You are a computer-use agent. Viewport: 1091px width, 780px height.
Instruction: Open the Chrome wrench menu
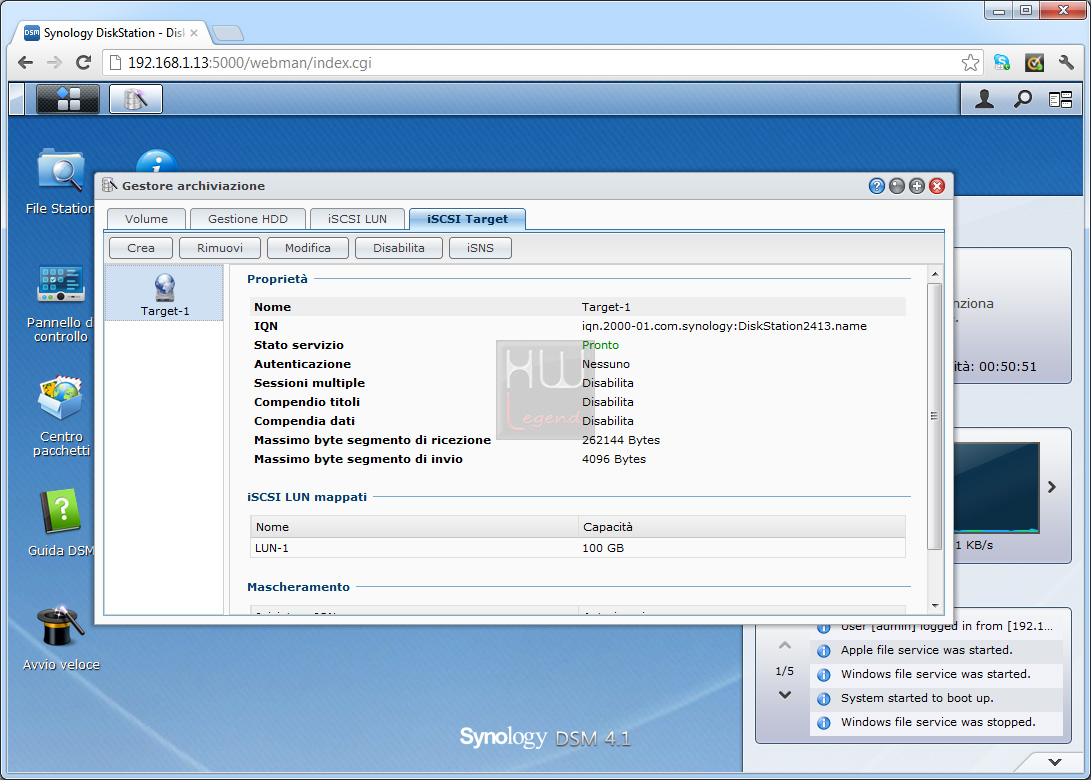(1066, 63)
